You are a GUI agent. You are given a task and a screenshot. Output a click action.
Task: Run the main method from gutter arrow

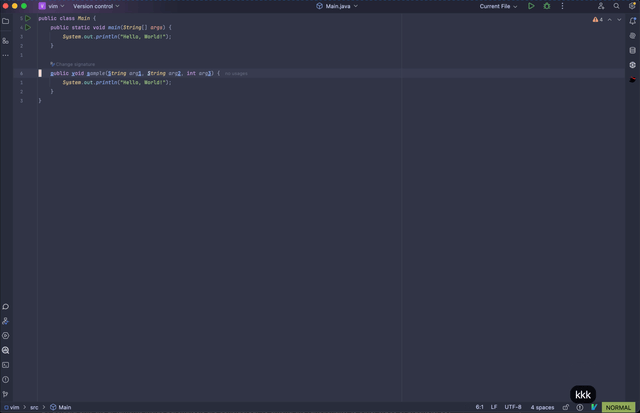coord(28,27)
